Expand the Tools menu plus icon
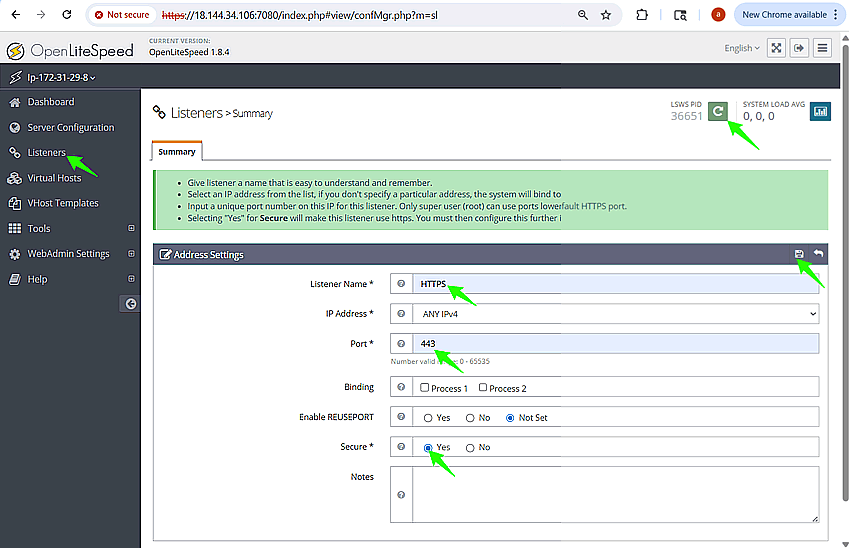 131,228
